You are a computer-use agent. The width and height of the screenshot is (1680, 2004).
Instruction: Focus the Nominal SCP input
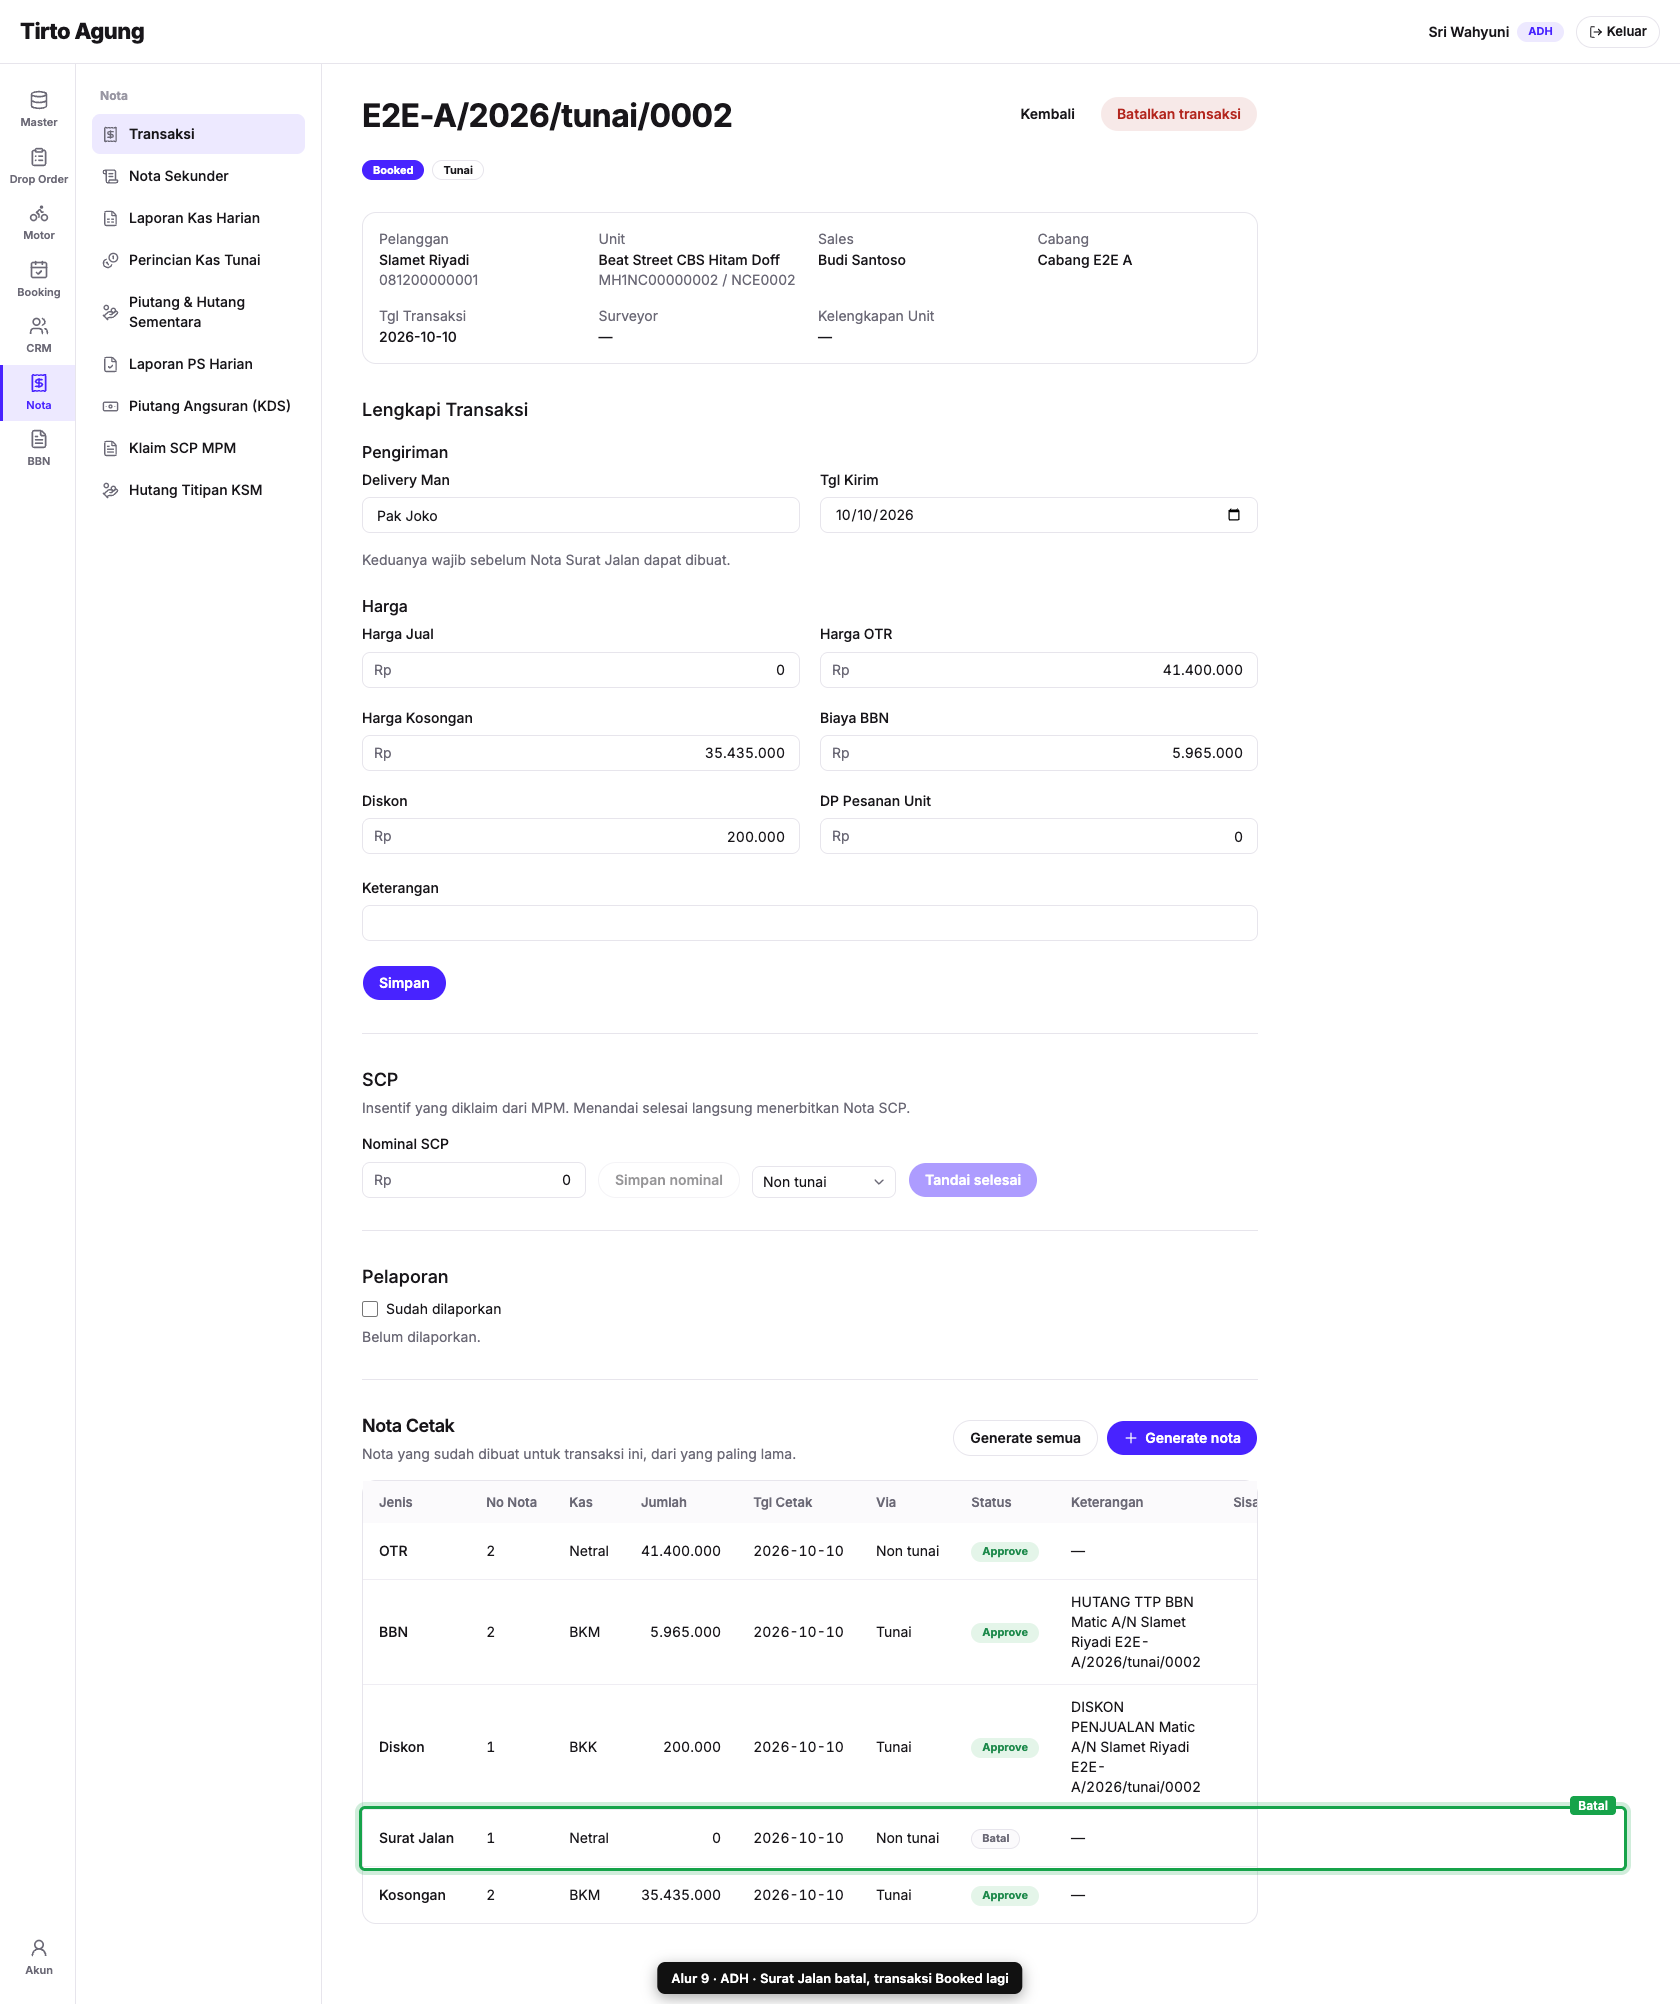tap(474, 1180)
